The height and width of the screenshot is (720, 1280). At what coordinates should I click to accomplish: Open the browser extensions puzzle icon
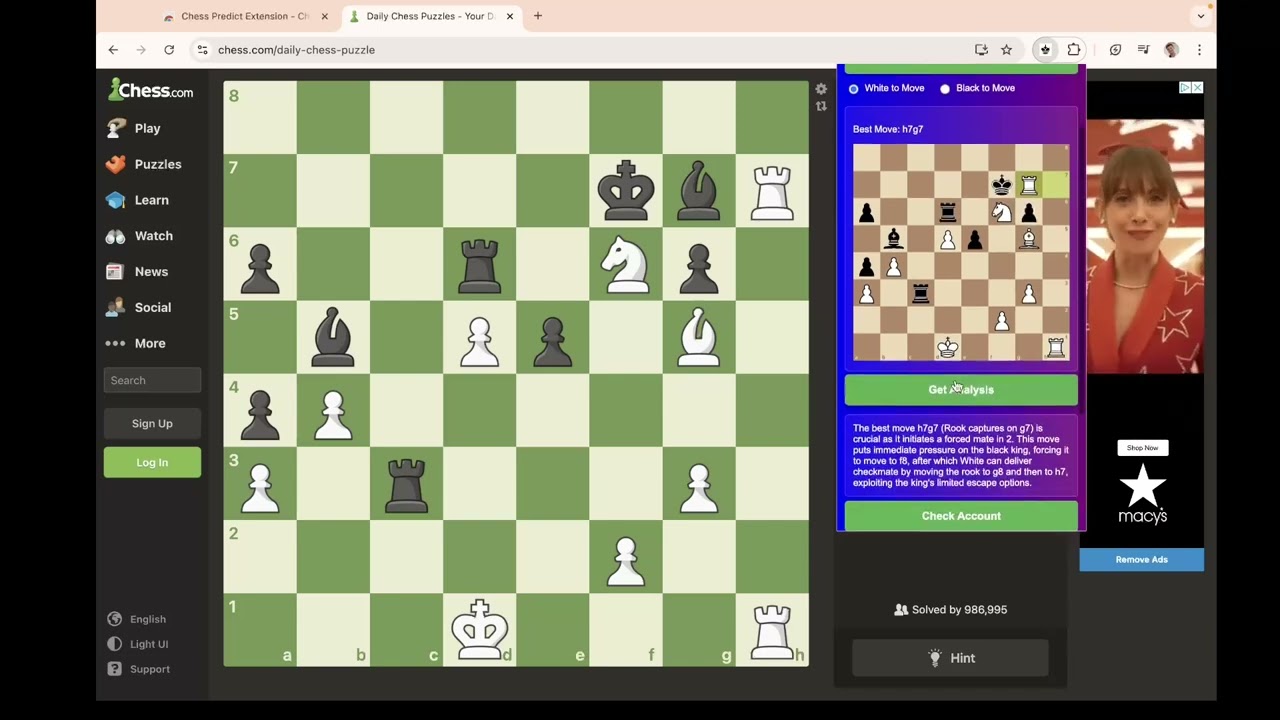coord(1074,50)
